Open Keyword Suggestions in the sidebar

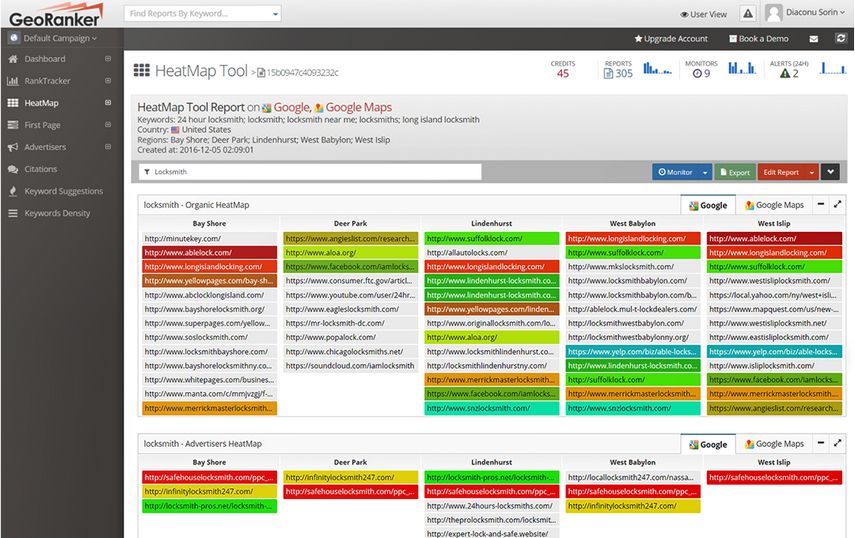pyautogui.click(x=63, y=191)
